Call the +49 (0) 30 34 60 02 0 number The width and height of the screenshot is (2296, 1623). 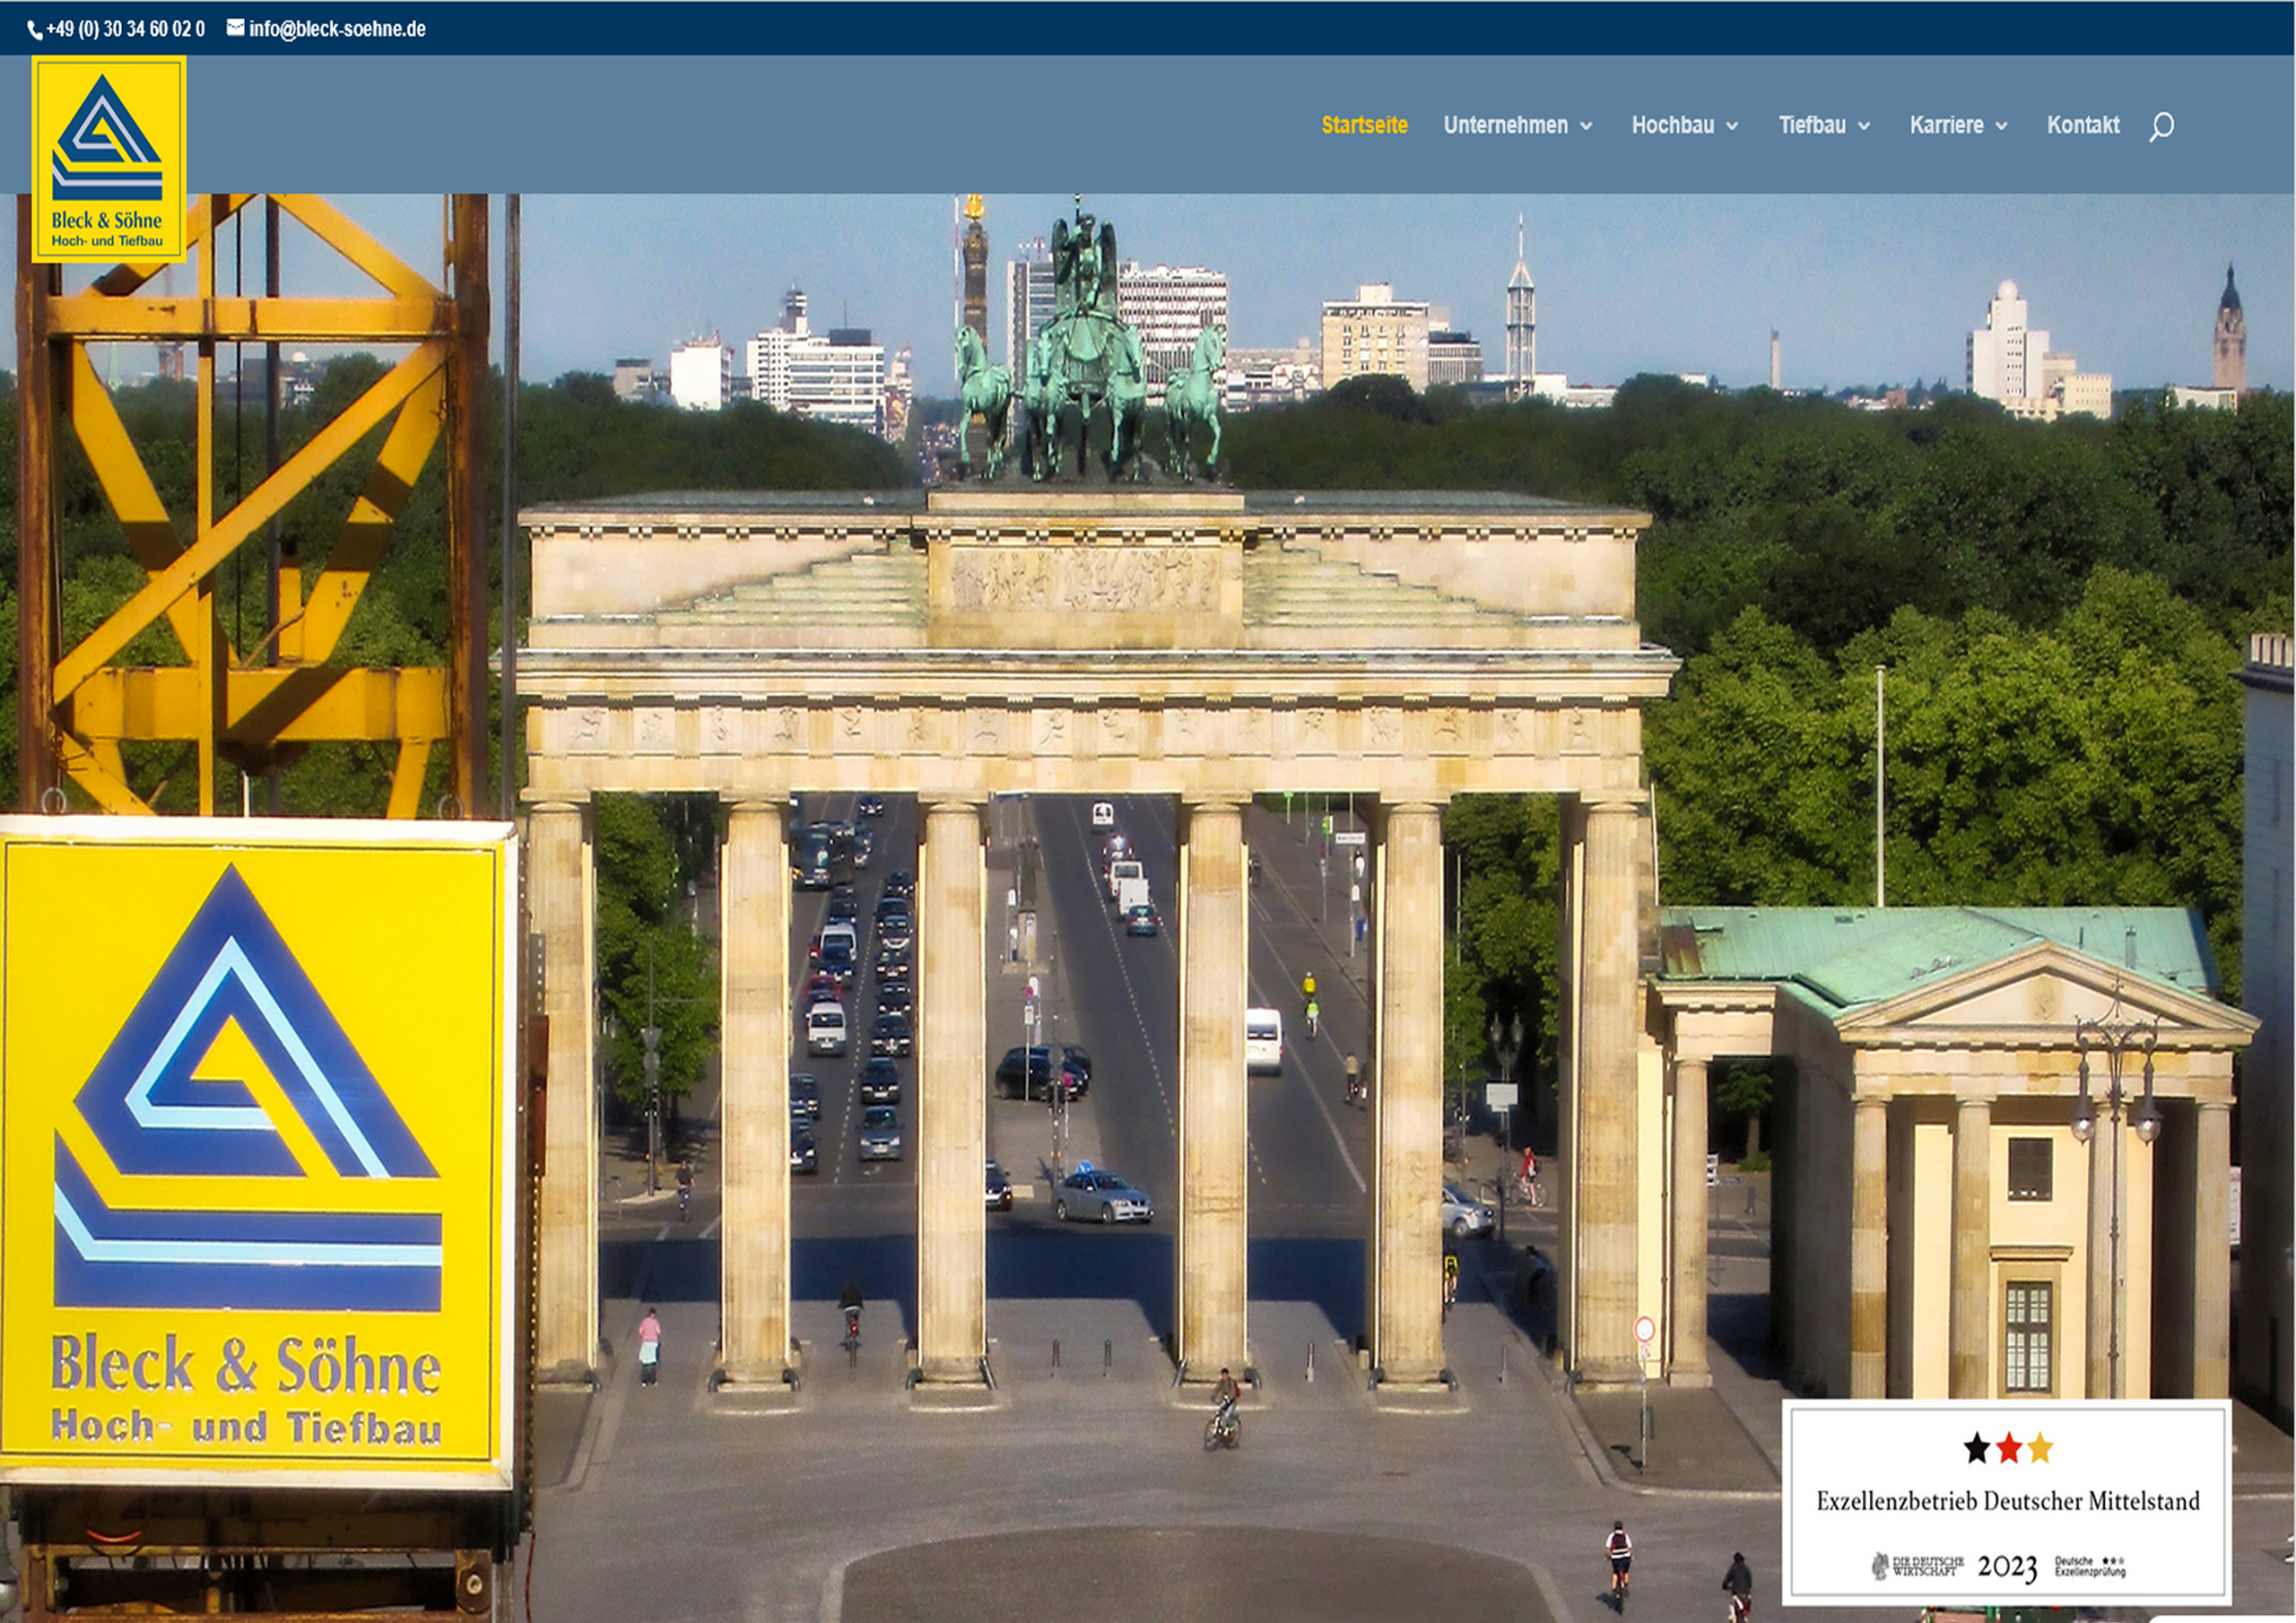coord(125,29)
